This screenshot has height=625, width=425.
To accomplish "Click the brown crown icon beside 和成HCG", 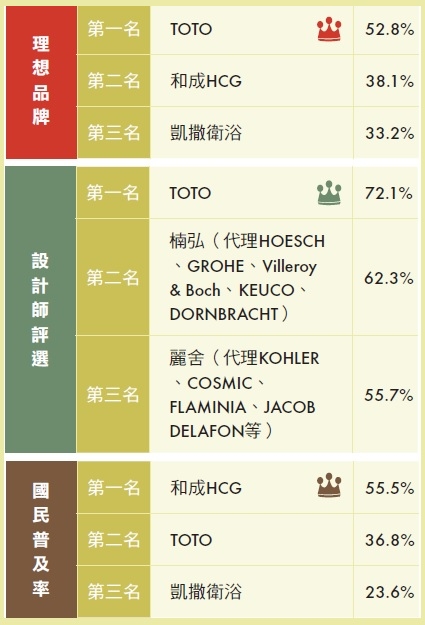I will pyautogui.click(x=329, y=485).
